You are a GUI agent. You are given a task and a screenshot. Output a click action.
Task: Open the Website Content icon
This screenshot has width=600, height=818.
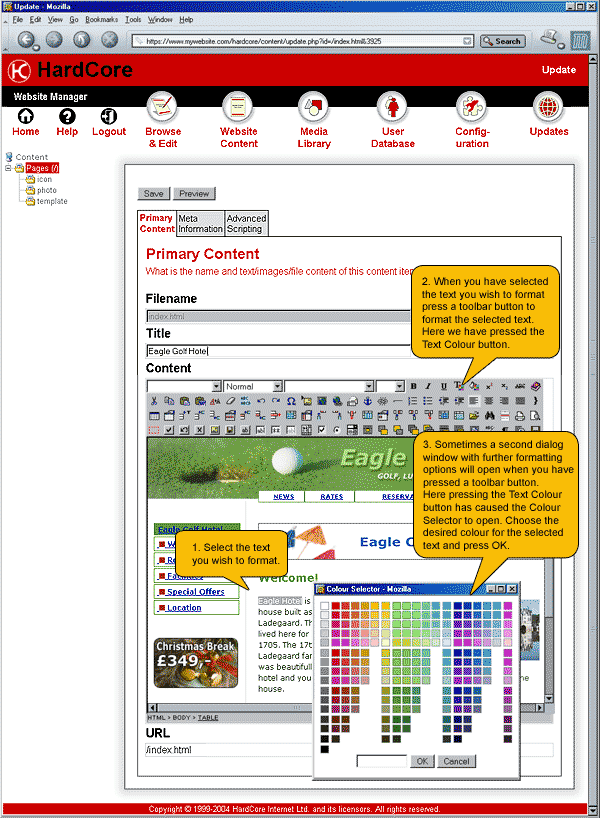click(238, 107)
